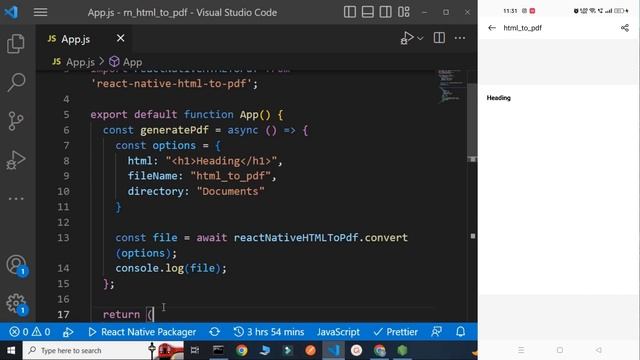
Task: Click the Prettier status bar item
Action: [x=396, y=332]
